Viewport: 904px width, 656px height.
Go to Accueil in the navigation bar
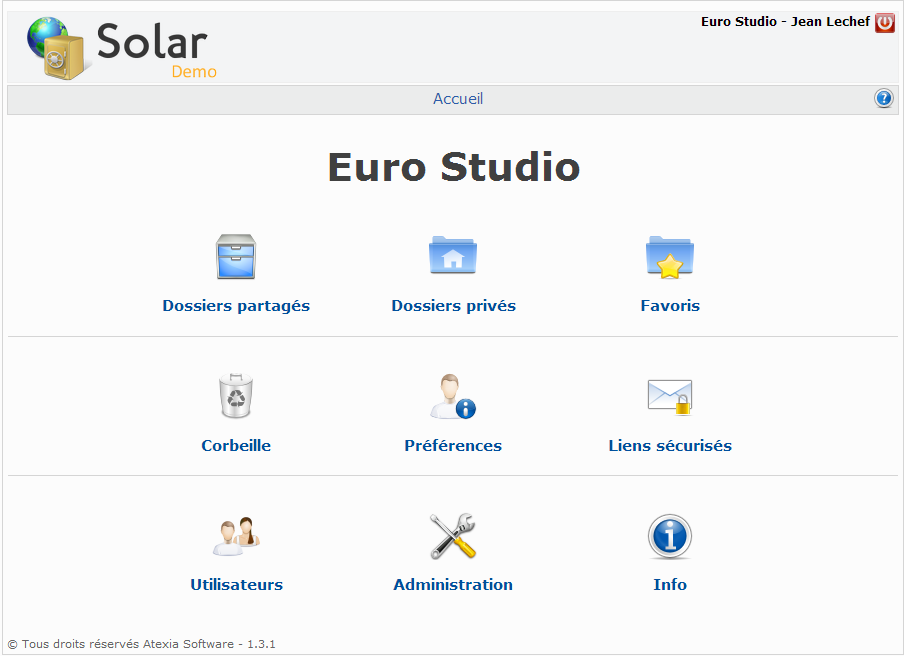[458, 99]
